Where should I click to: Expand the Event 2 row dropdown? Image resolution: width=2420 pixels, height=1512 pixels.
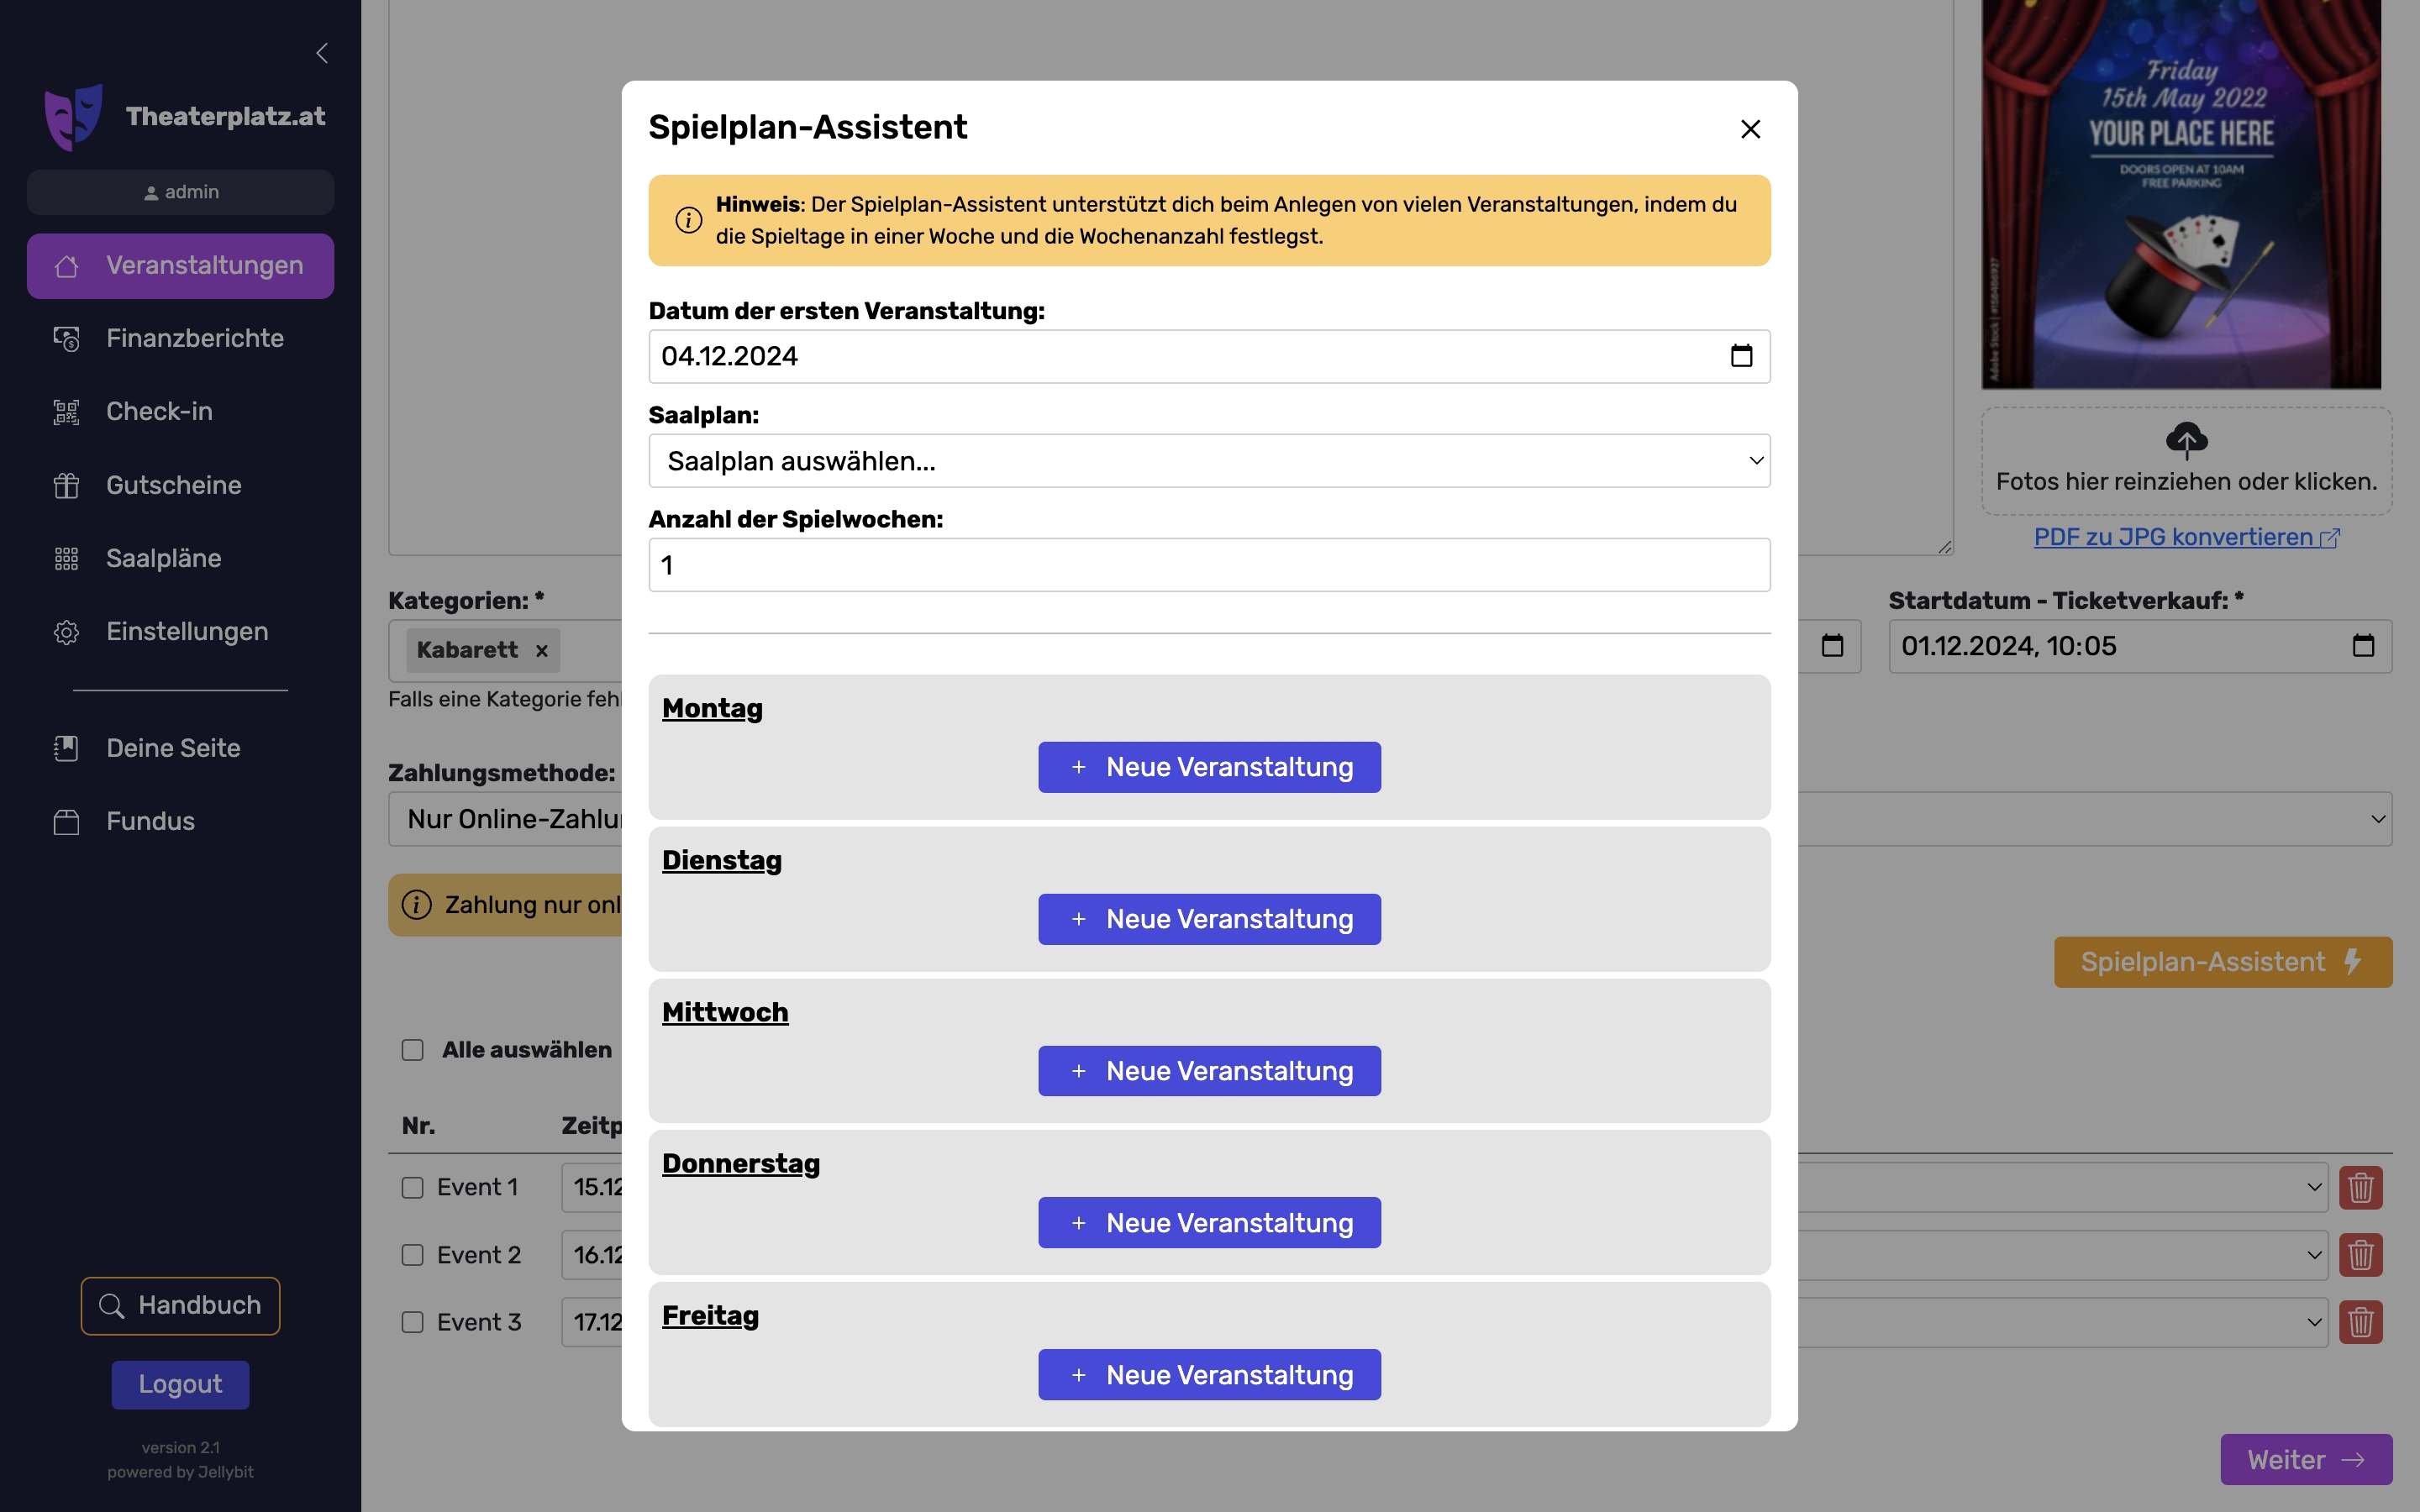pyautogui.click(x=2313, y=1255)
